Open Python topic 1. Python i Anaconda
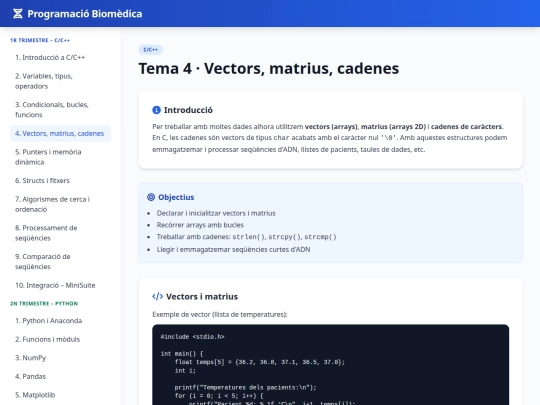This screenshot has height=405, width=540. (61, 321)
